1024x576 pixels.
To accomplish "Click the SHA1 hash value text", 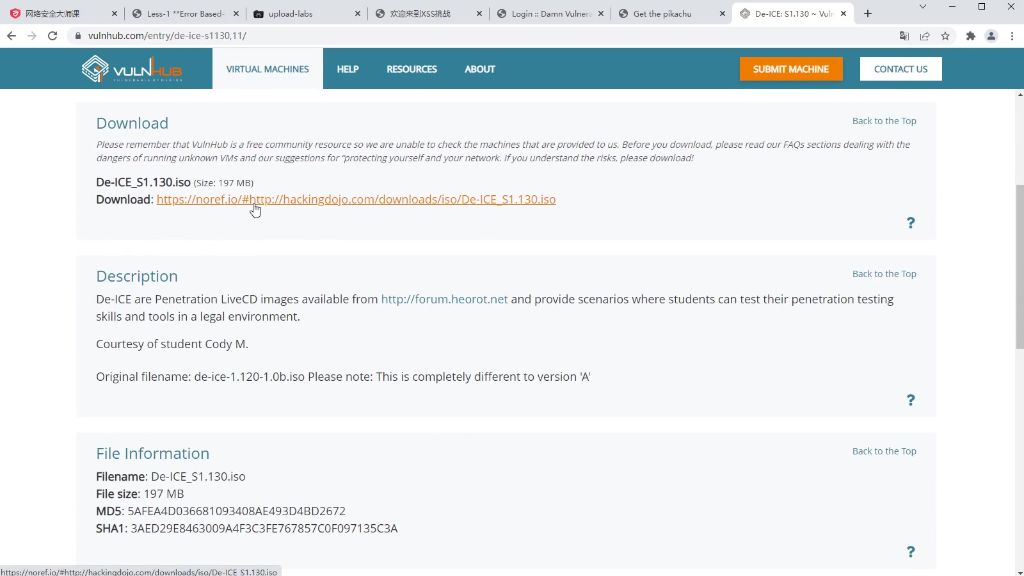I will pyautogui.click(x=264, y=528).
